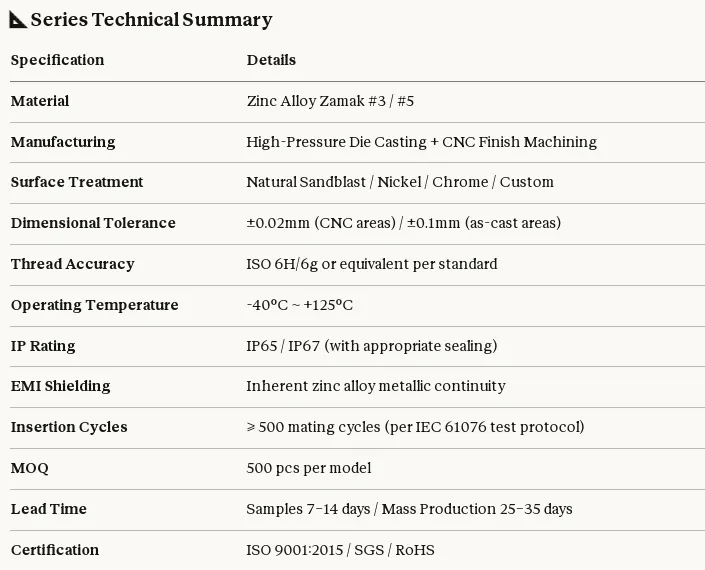The height and width of the screenshot is (570, 705).
Task: Click the triangle ruler icon beside the heading
Action: coord(18,20)
